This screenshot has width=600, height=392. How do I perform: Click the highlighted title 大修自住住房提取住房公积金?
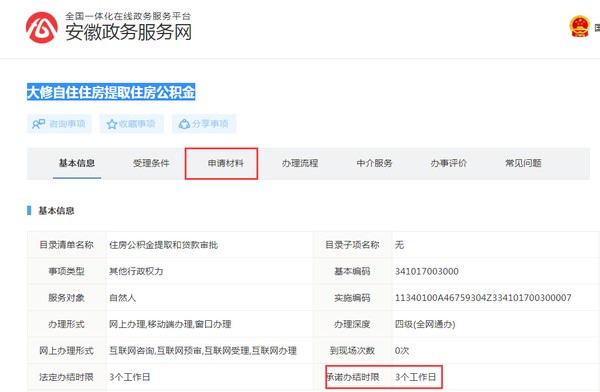pos(111,92)
